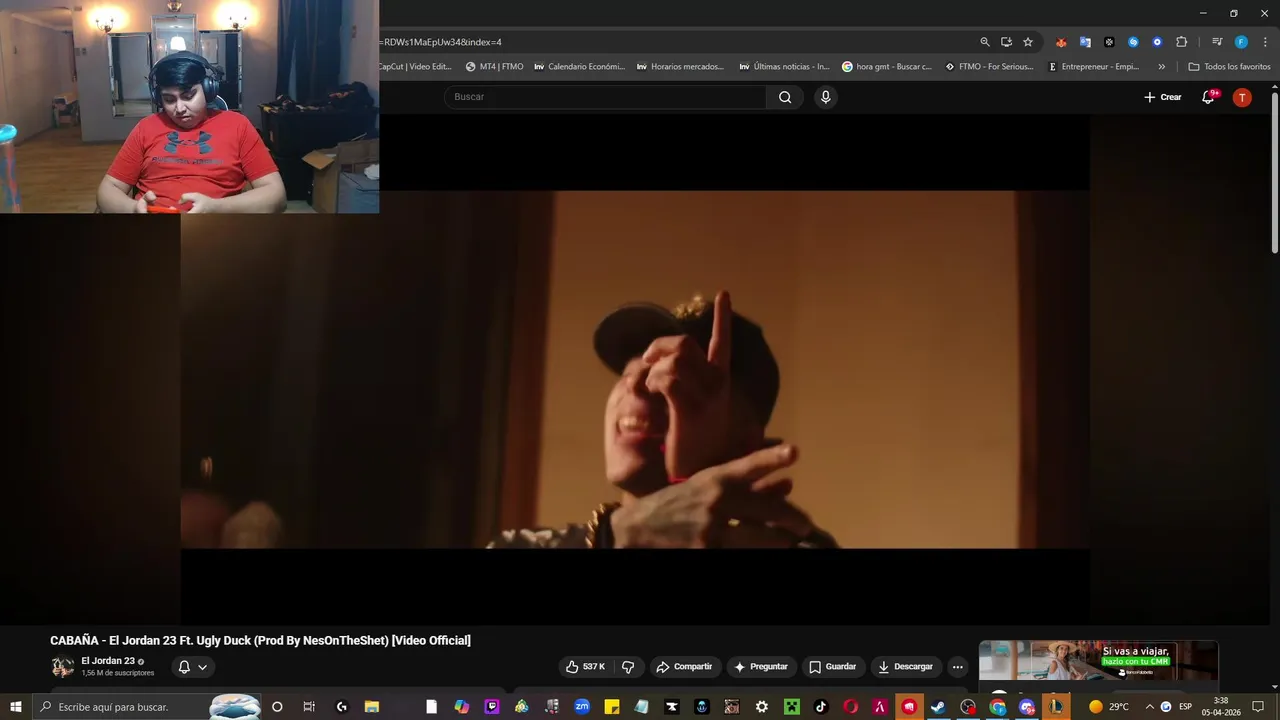Screen dimensions: 1280x720
Task: Open Zoom from the taskbar
Action: 581,707
